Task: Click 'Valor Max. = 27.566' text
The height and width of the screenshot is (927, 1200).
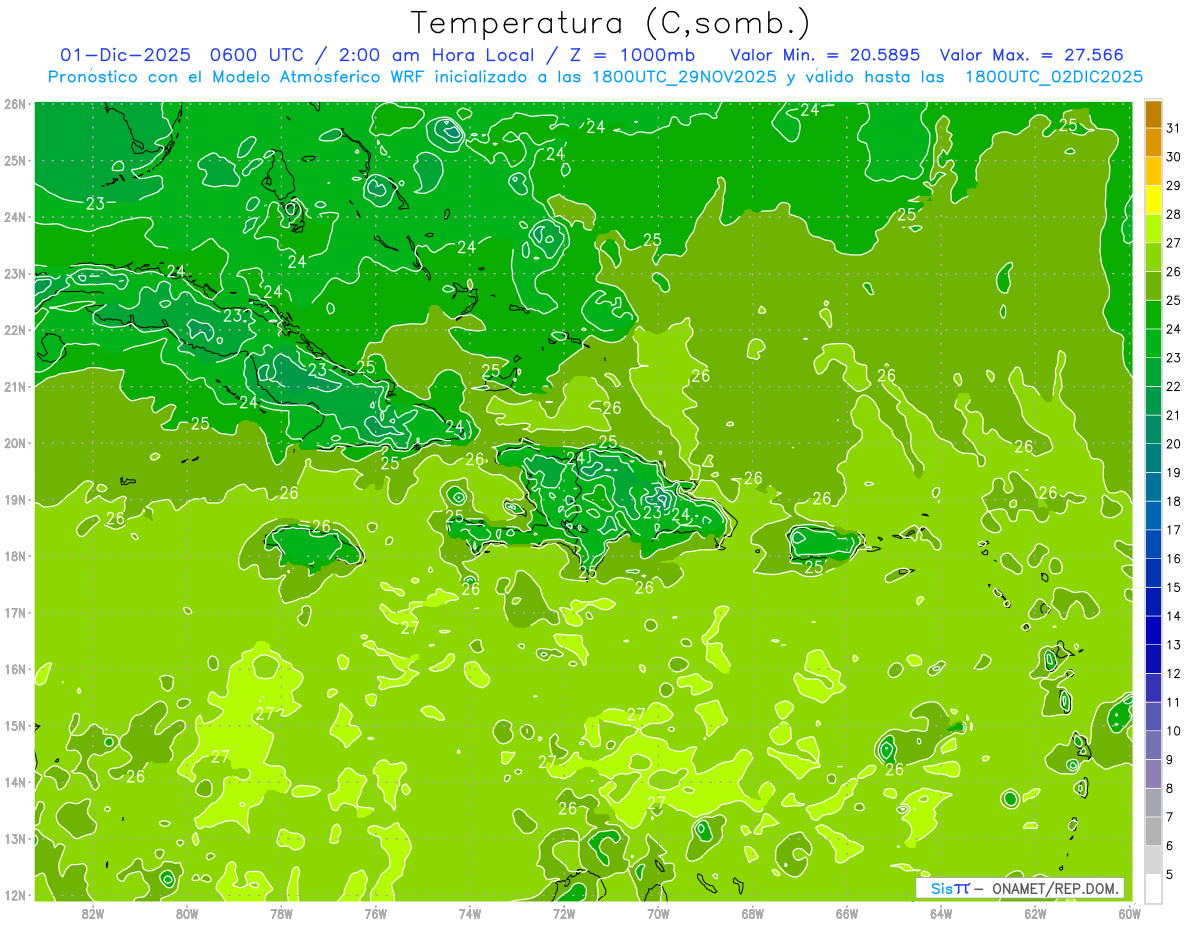Action: 1031,55
